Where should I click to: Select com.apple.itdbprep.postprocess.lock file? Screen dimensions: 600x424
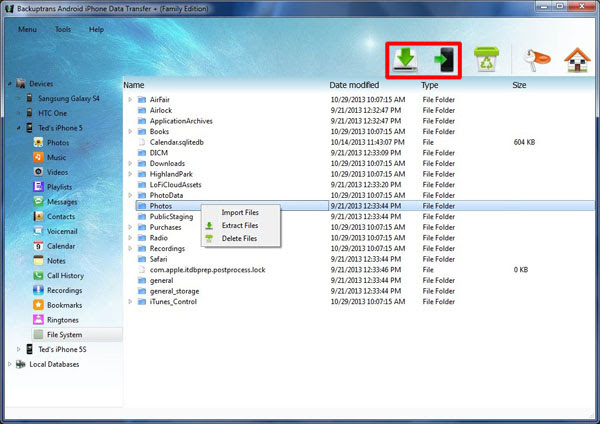pyautogui.click(x=207, y=270)
